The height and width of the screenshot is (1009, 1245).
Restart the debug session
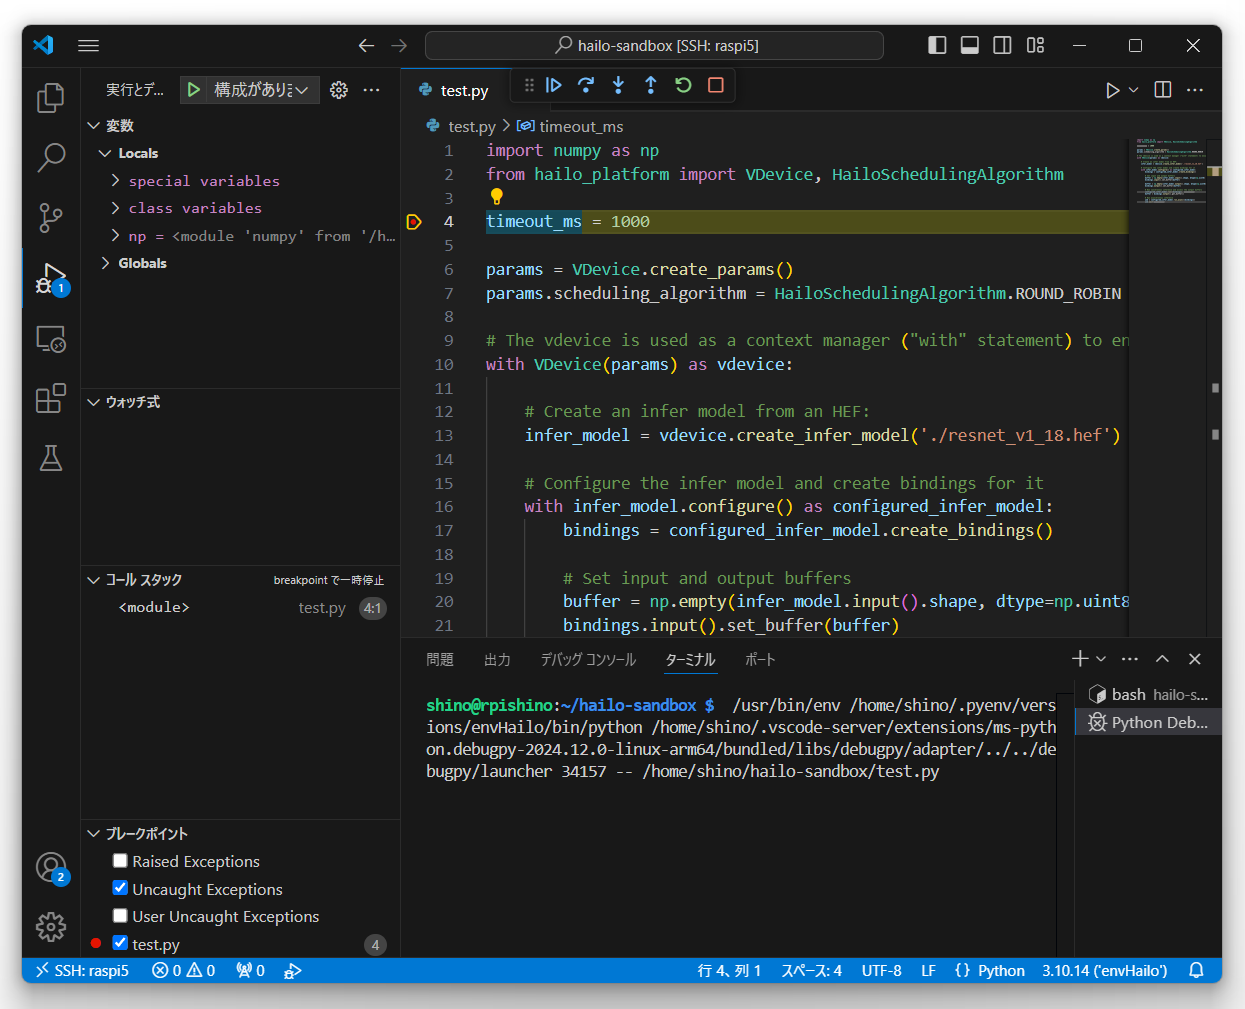(x=683, y=85)
